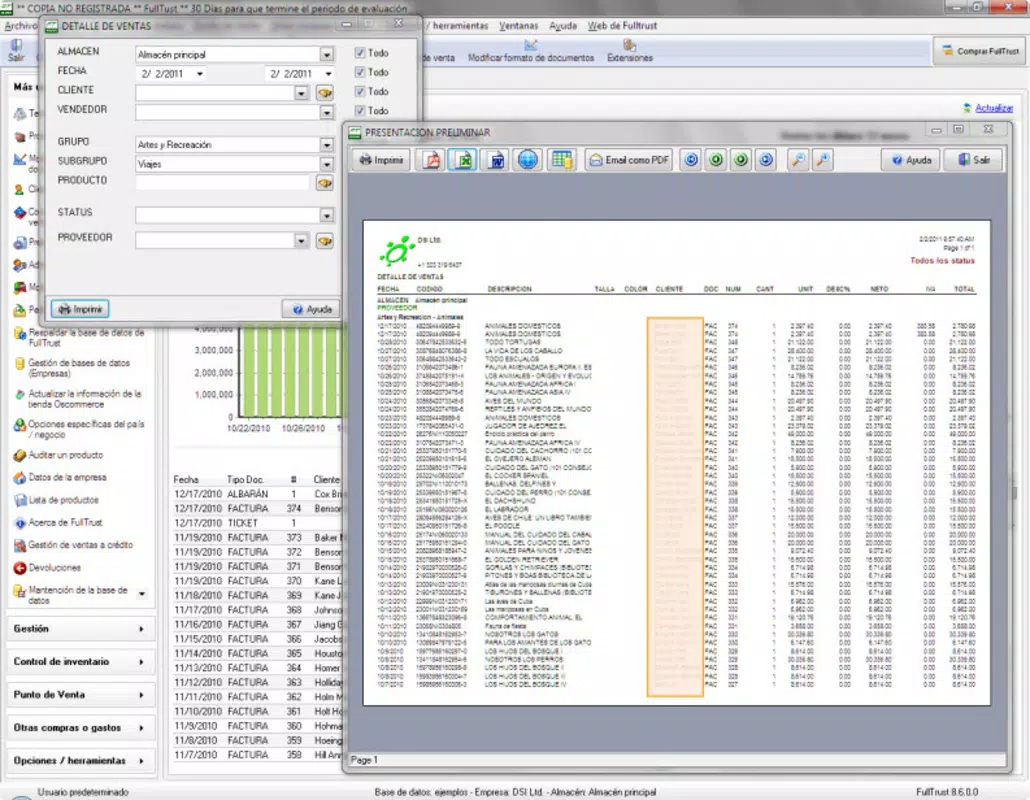Open the SUBGRUPO dropdown

point(326,164)
